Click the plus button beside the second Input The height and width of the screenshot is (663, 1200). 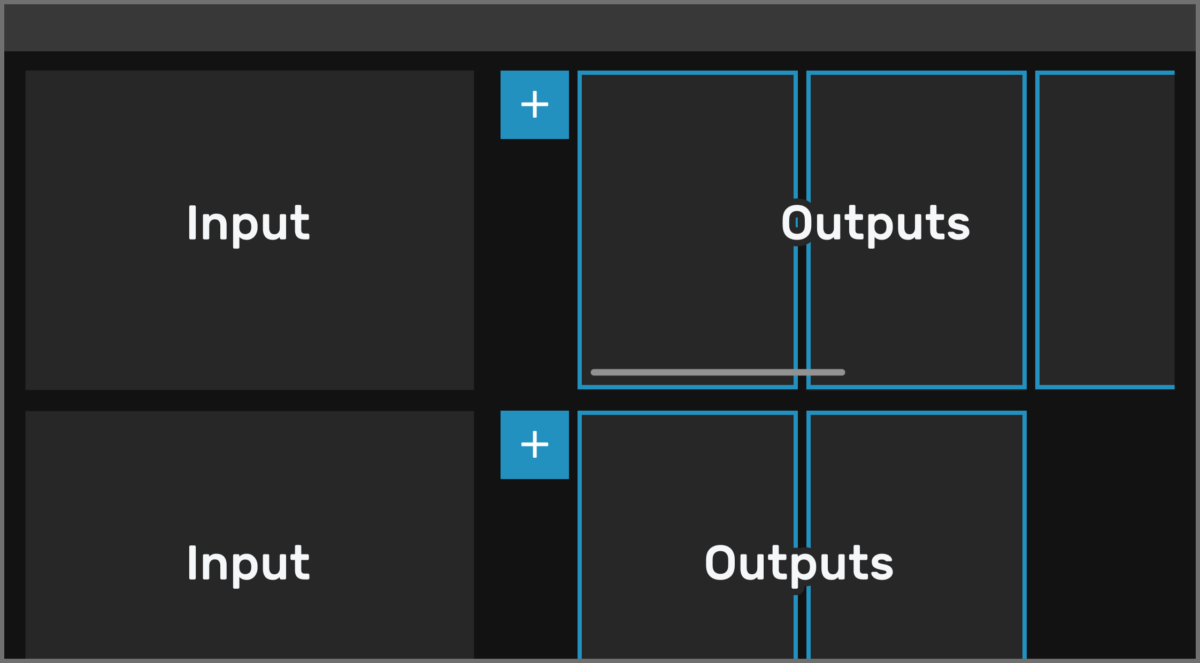click(534, 445)
